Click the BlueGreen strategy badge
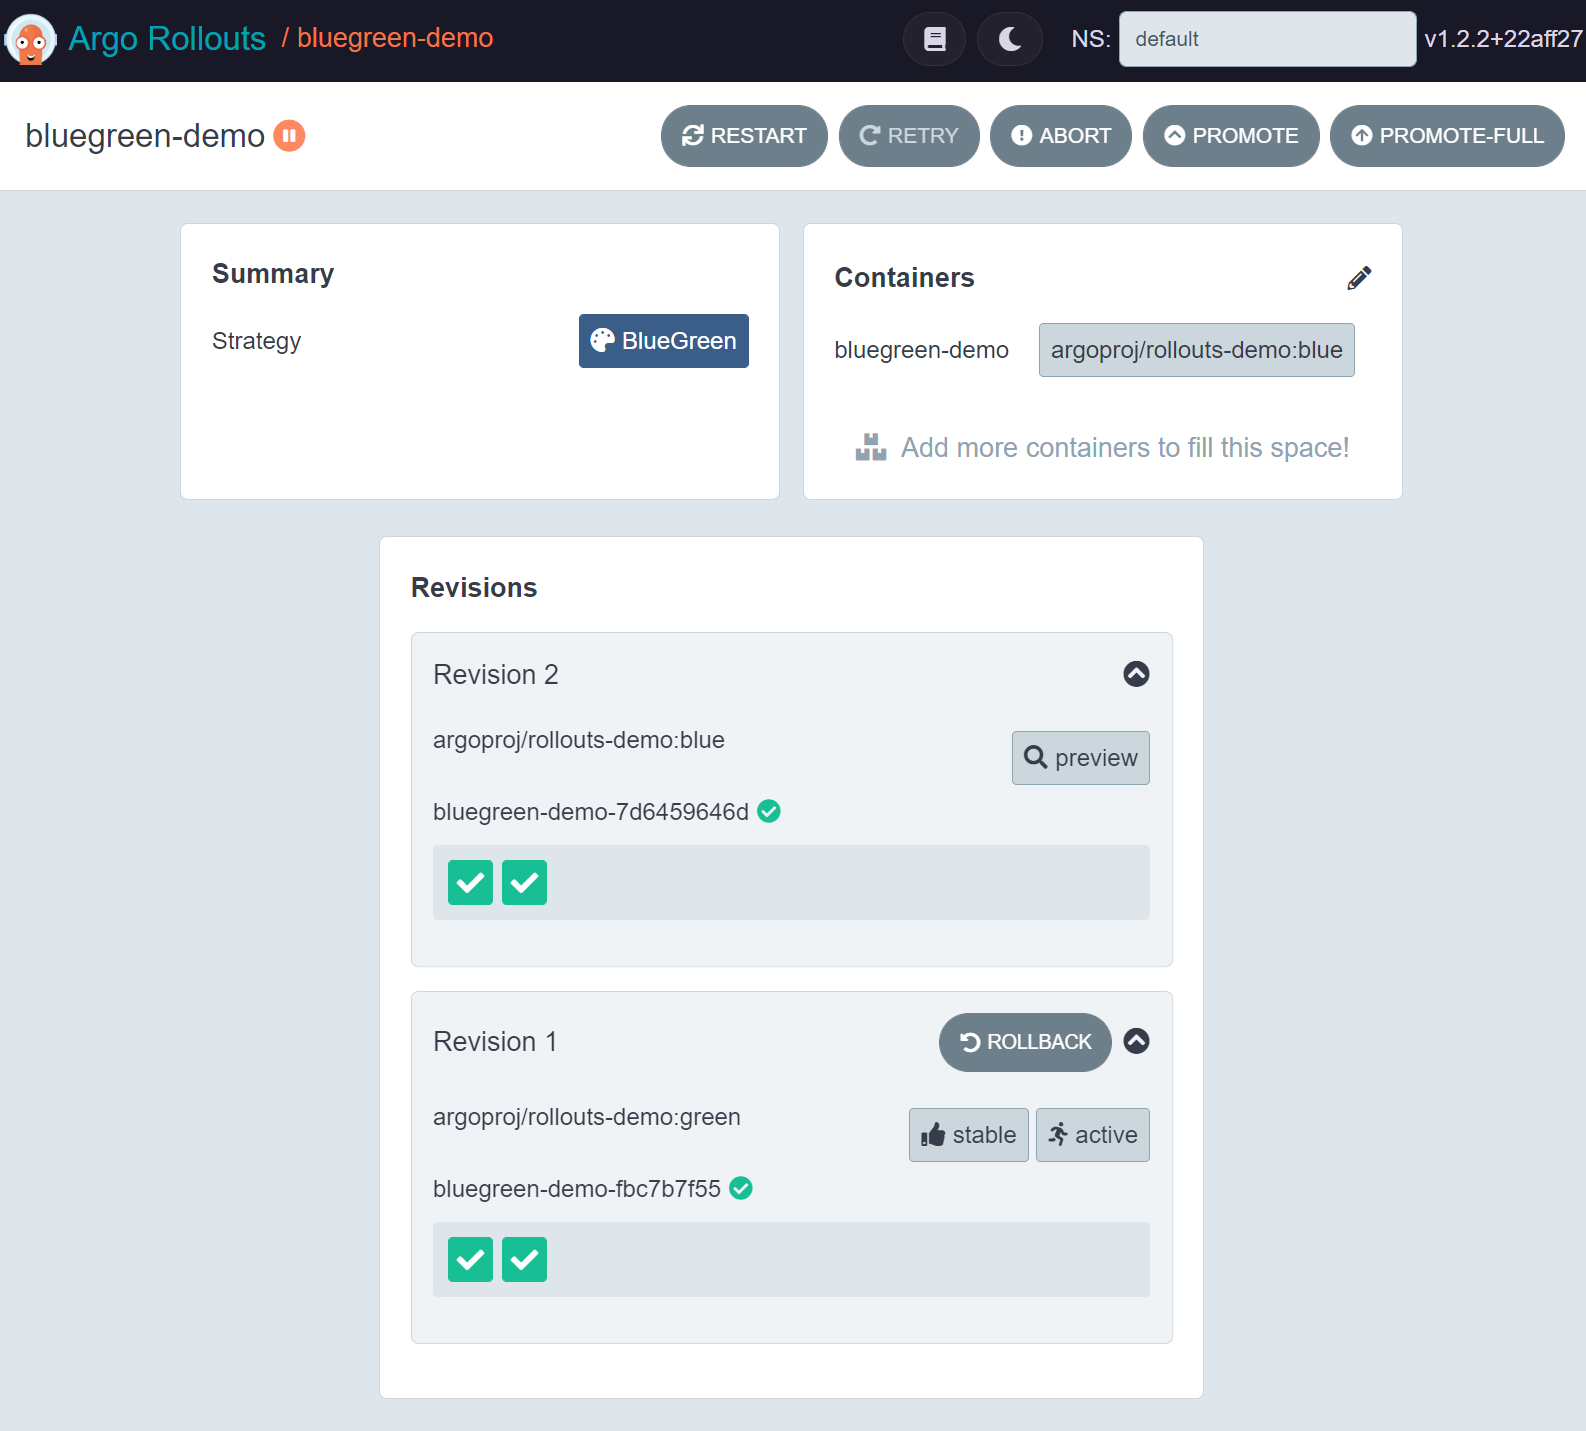The image size is (1586, 1431). coord(664,341)
